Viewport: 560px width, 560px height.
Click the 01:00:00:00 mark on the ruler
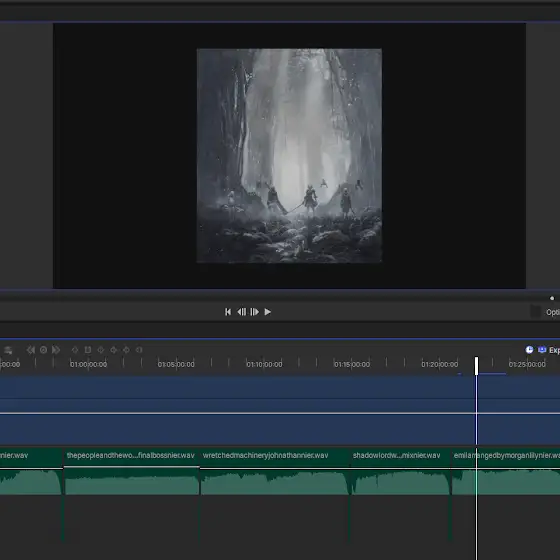pyautogui.click(x=88, y=364)
